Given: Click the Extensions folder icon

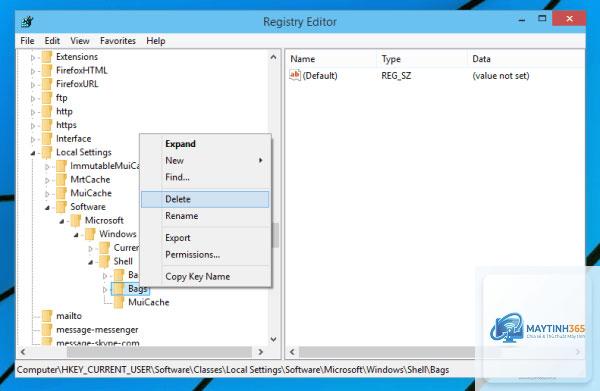Looking at the screenshot, I should 47,57.
